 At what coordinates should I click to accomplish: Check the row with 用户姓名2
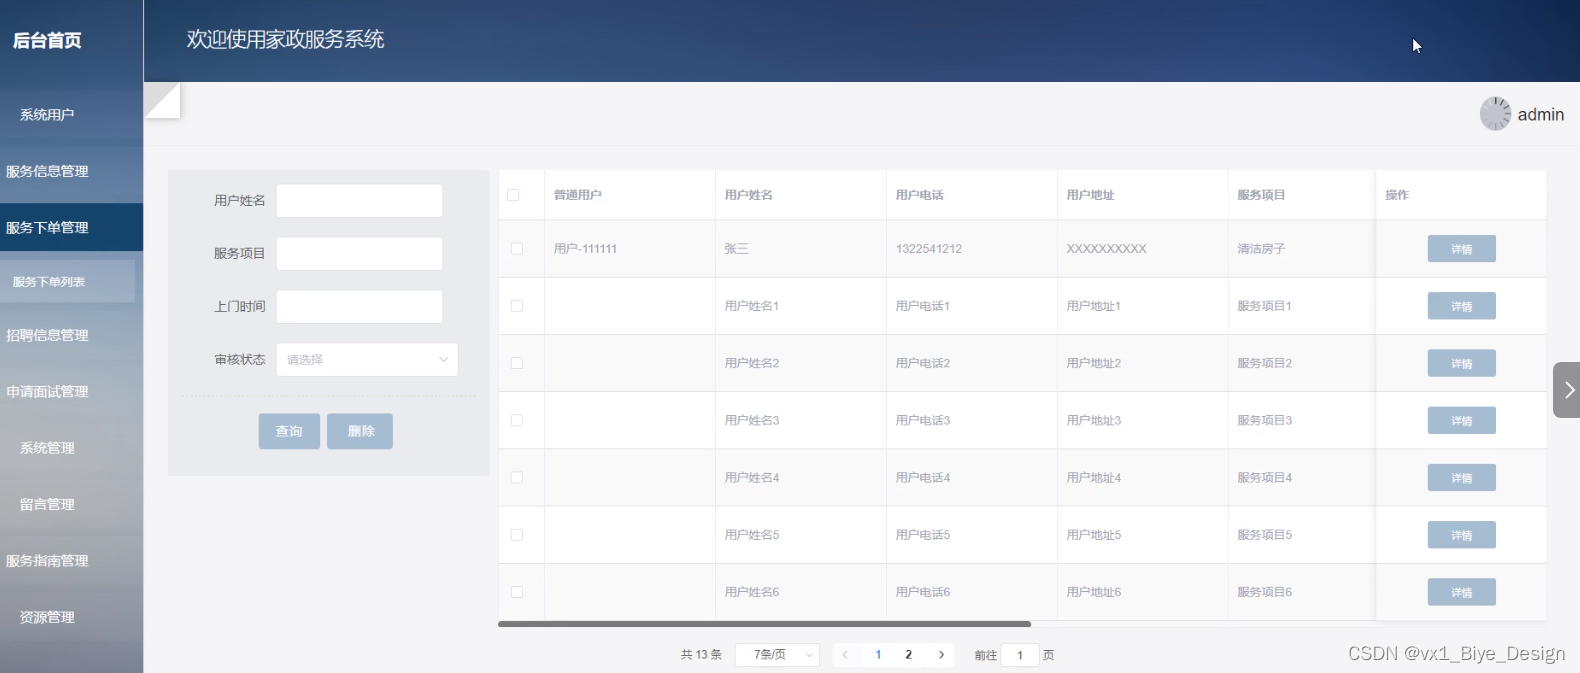click(x=517, y=363)
